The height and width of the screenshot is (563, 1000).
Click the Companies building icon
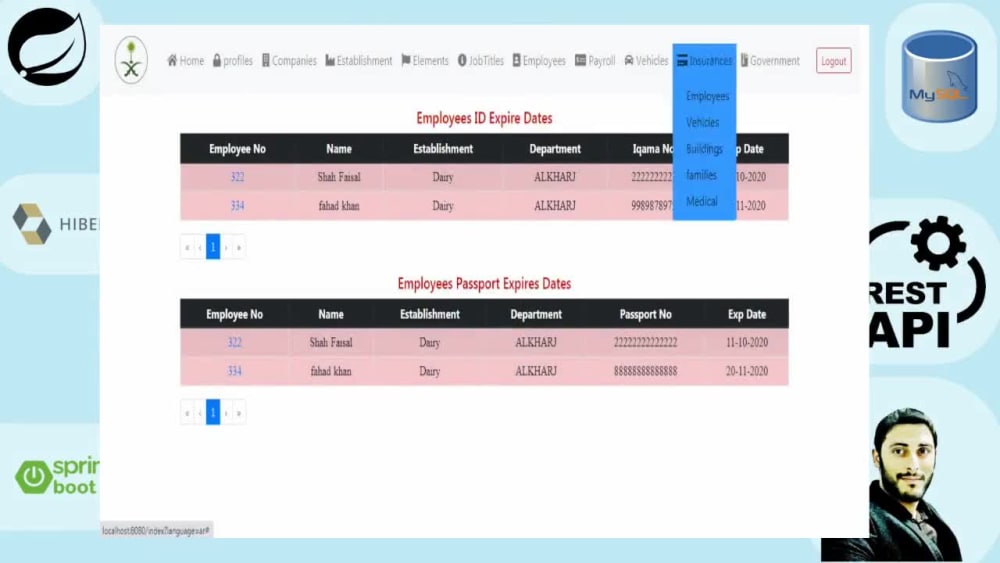[266, 61]
